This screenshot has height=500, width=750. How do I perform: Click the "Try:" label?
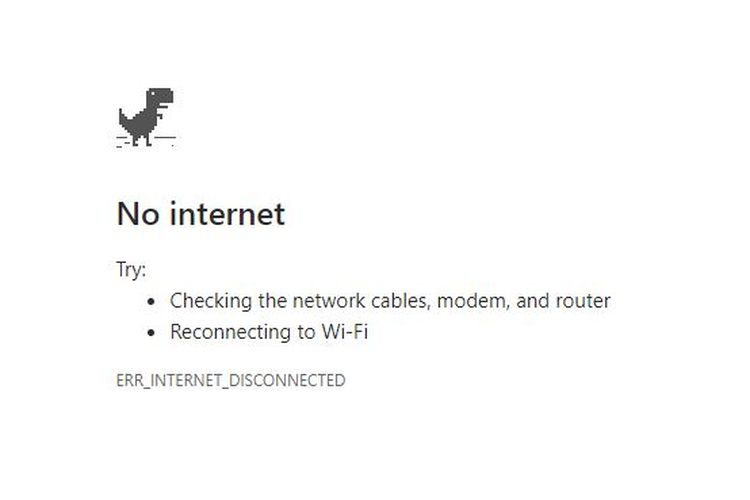pos(131,270)
